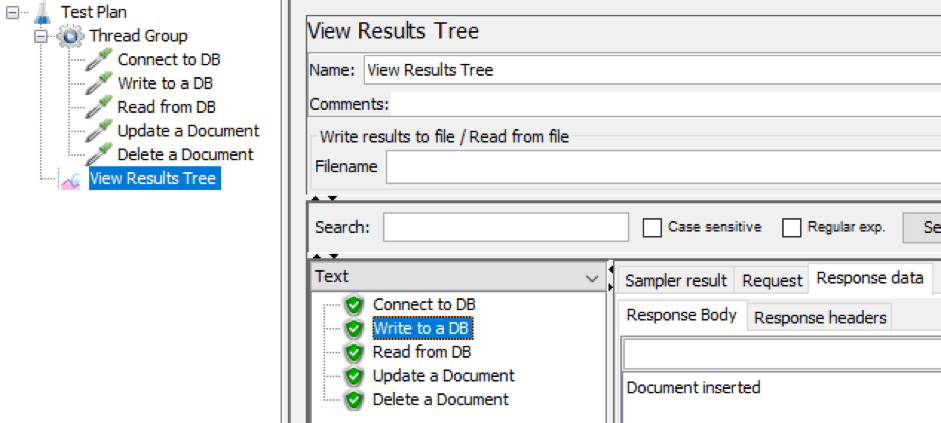Viewport: 941px width, 423px height.
Task: Click the Read from DB sampler pipette icon
Action: 98,107
